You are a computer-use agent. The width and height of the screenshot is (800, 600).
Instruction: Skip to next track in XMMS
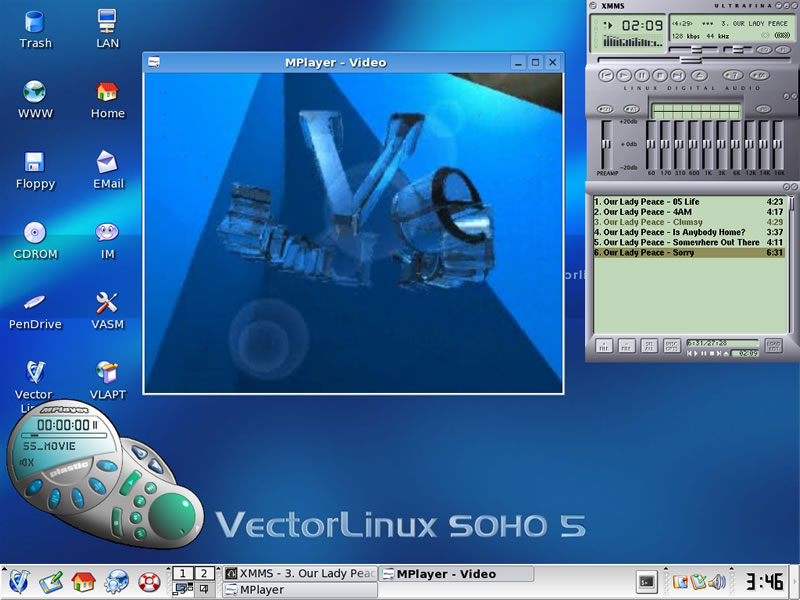pos(678,75)
